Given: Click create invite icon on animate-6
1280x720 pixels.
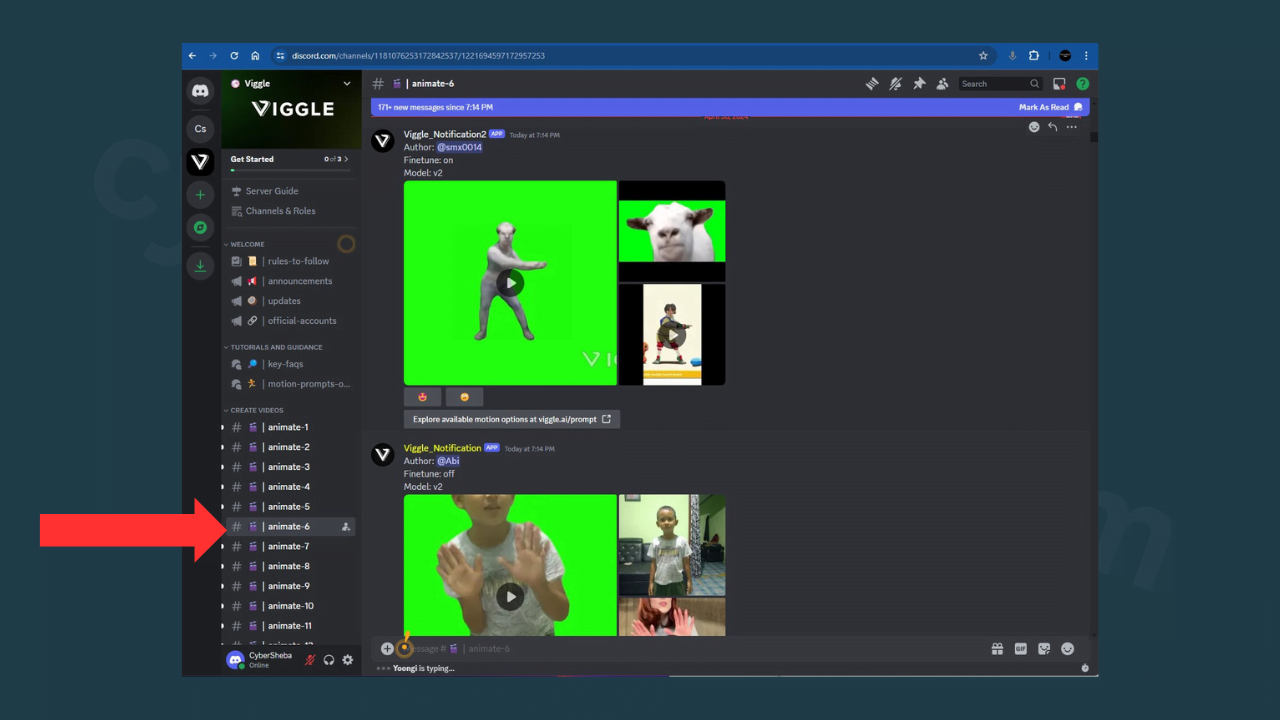Looking at the screenshot, I should click(346, 527).
